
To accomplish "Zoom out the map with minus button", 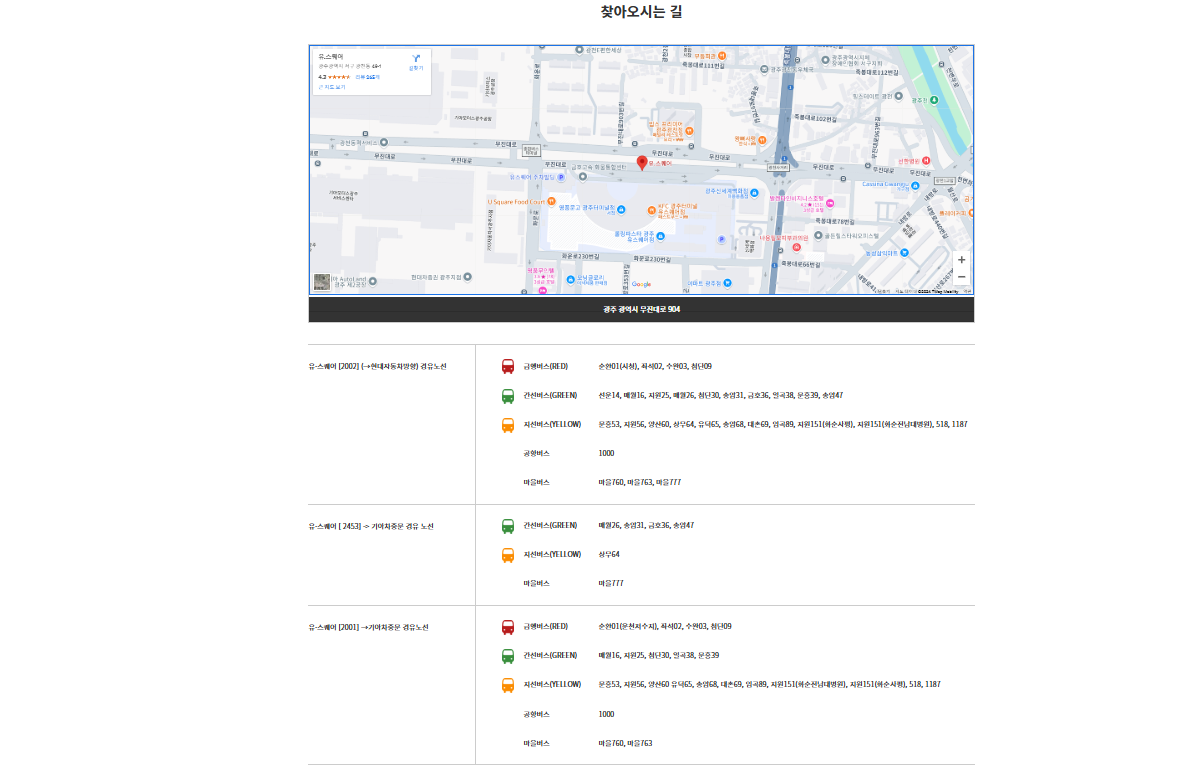I will [x=961, y=277].
